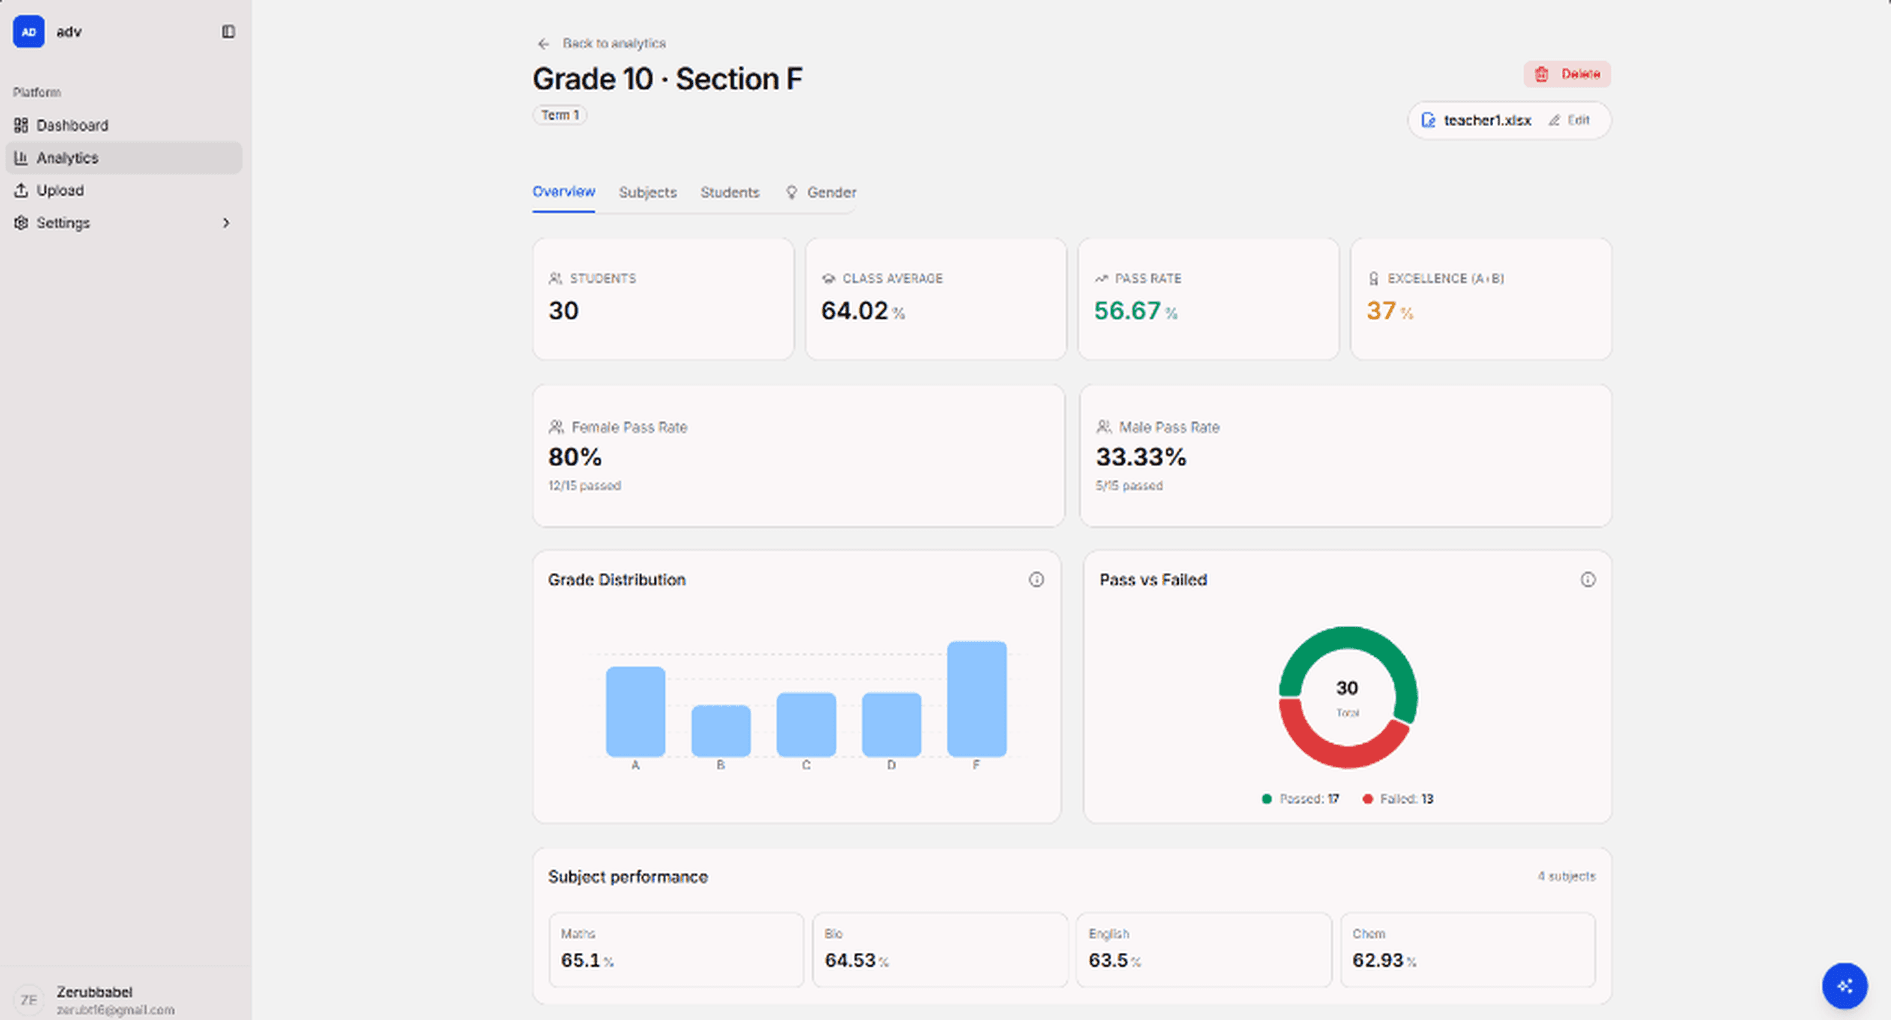The image size is (1891, 1020).
Task: Click the back arrow icon
Action: coord(543,44)
